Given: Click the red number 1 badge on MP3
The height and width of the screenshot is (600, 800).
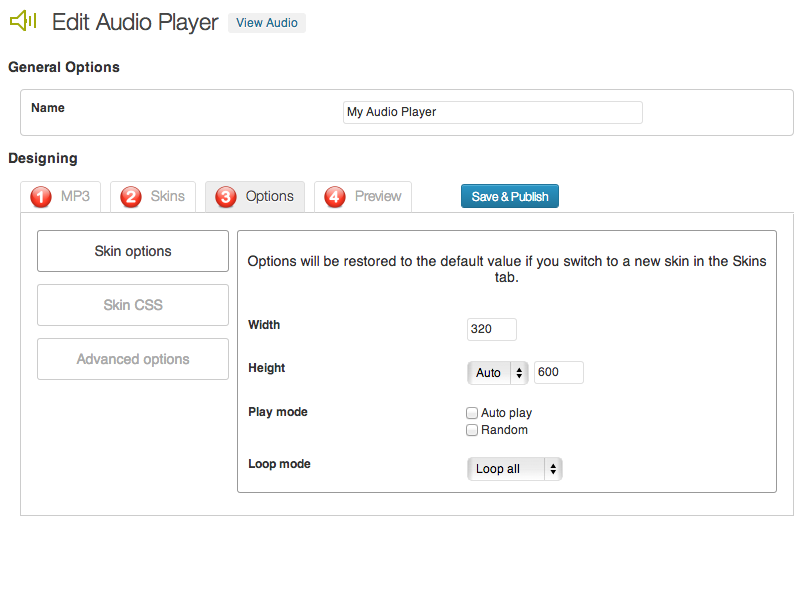Looking at the screenshot, I should coord(41,197).
